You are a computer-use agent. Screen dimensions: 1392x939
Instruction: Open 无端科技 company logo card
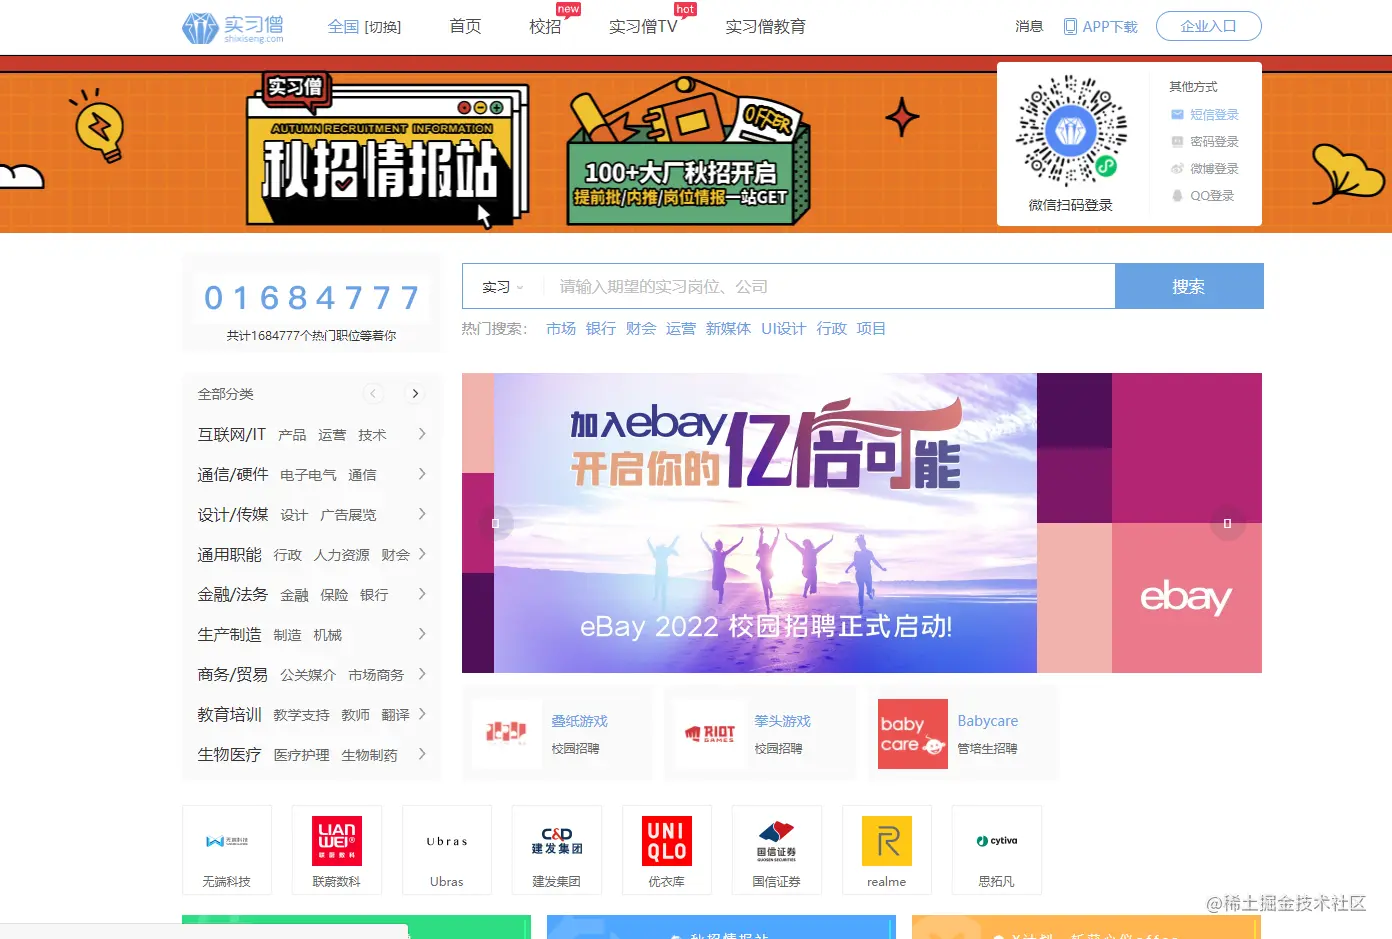[227, 850]
